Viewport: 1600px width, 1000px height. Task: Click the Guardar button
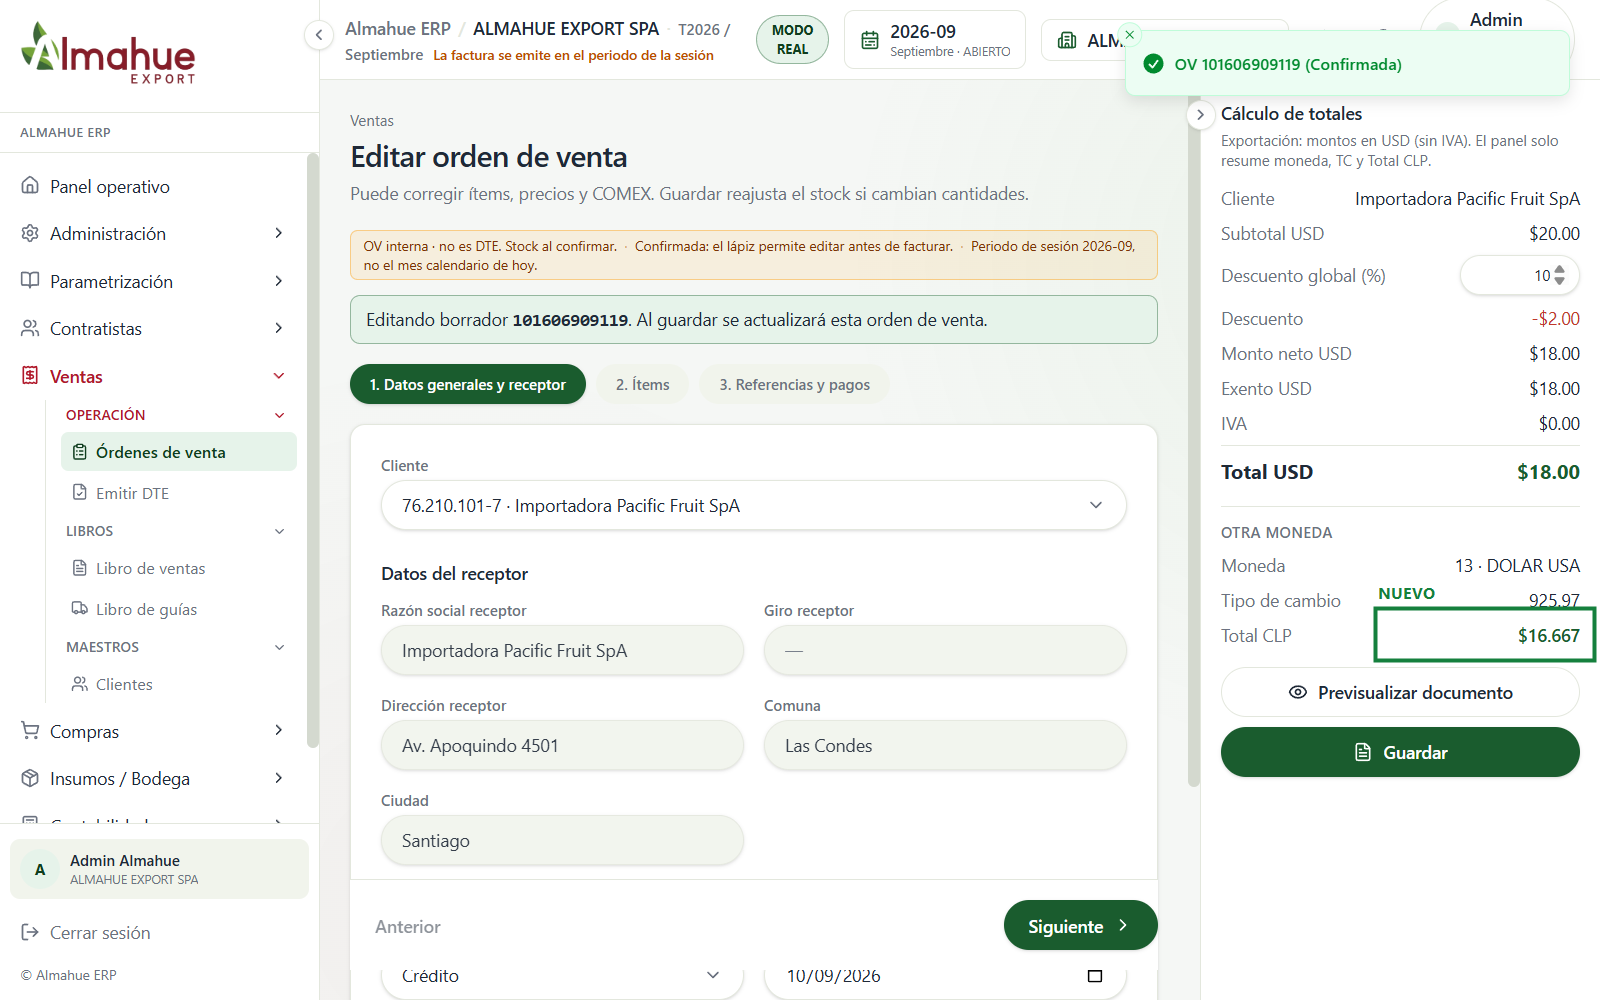tap(1400, 752)
